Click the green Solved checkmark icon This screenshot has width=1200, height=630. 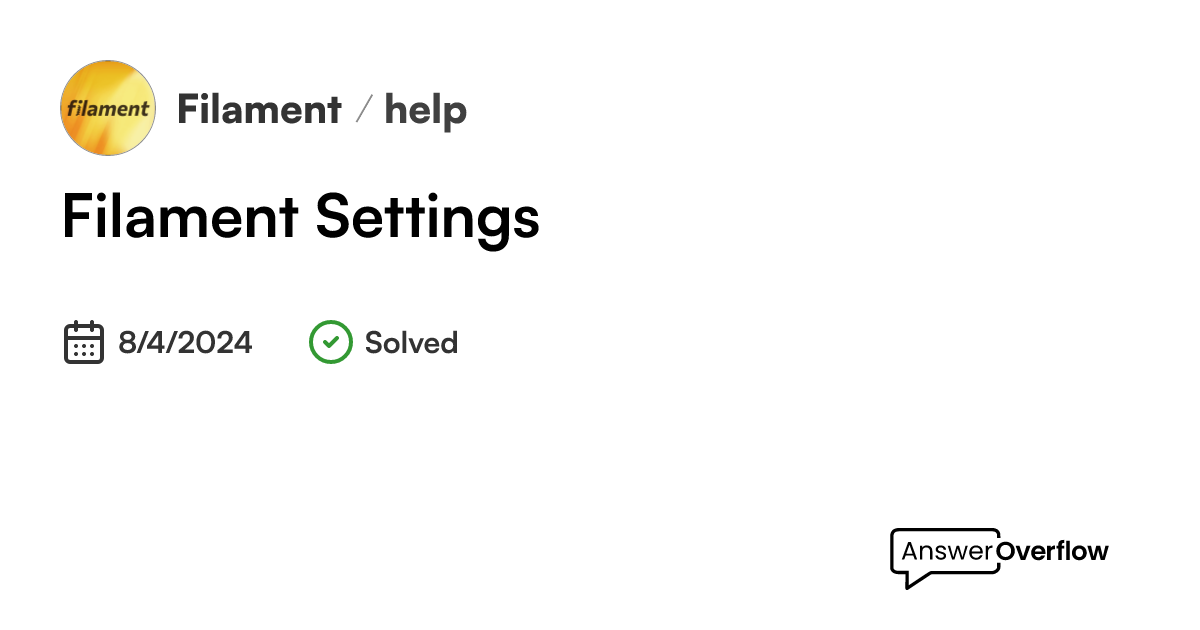(x=331, y=342)
